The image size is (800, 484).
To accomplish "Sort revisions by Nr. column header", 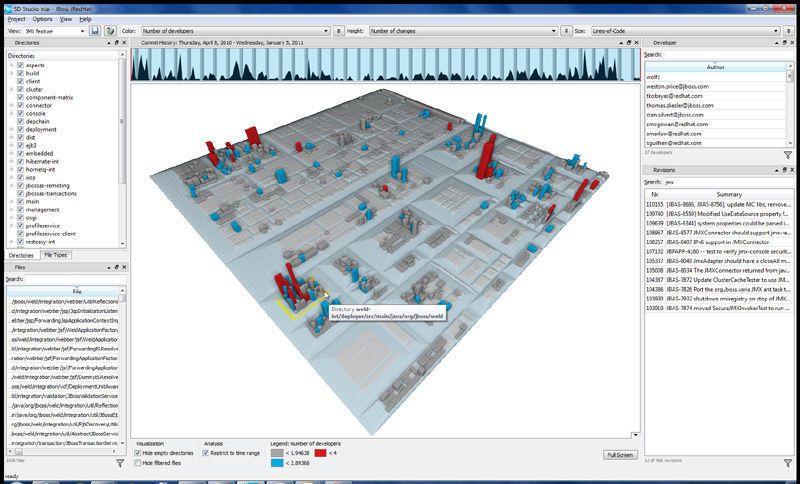I will 655,194.
